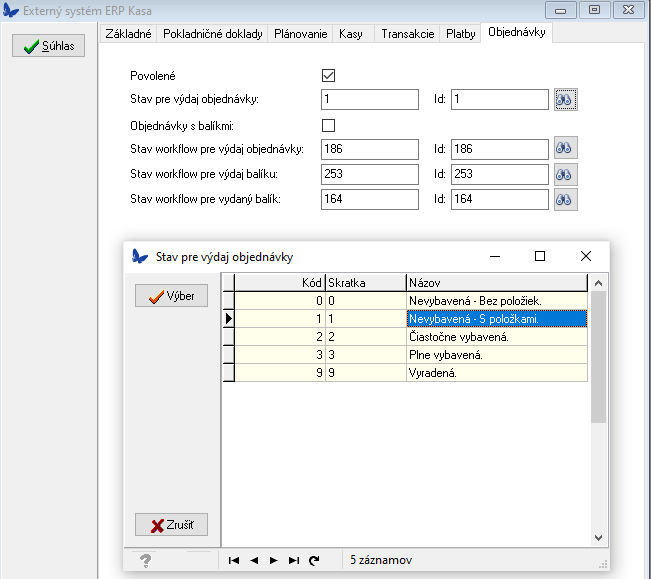Click the Stav workflow pre výdaj balíka field
The image size is (651, 579).
click(x=370, y=174)
